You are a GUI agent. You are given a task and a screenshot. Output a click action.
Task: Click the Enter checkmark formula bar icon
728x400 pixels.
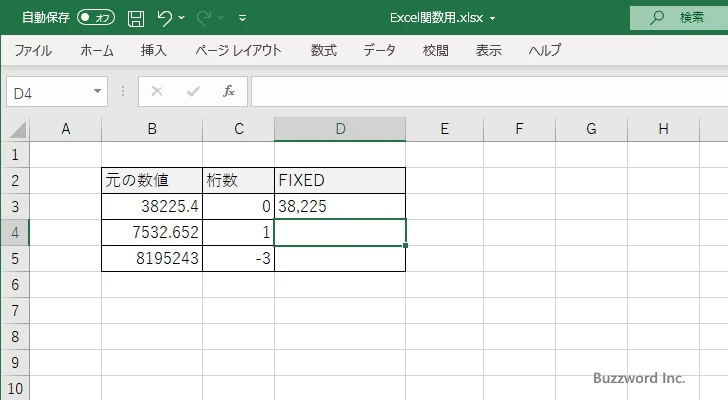(193, 91)
